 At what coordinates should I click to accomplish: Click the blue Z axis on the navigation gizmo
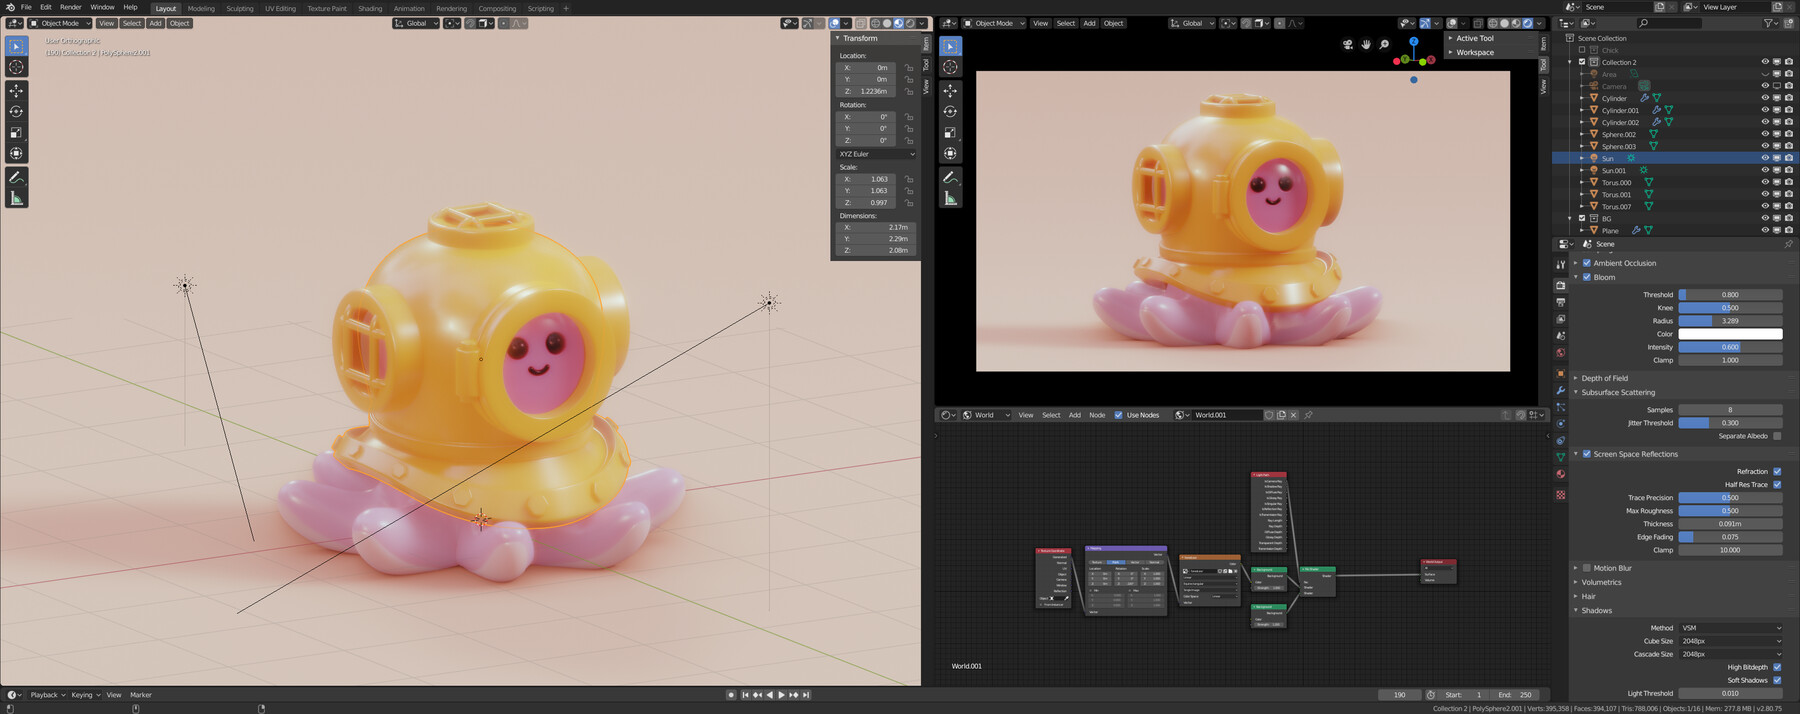(1413, 42)
